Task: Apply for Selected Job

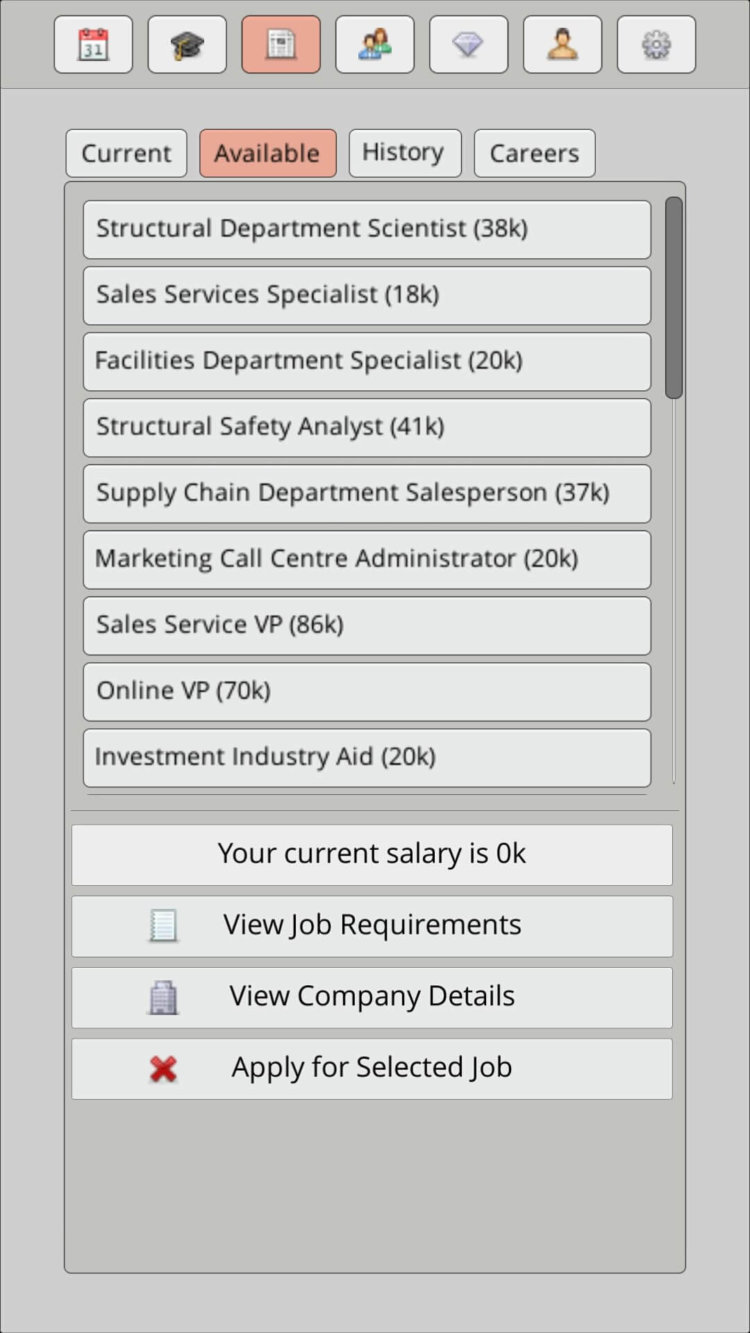Action: coord(372,1068)
